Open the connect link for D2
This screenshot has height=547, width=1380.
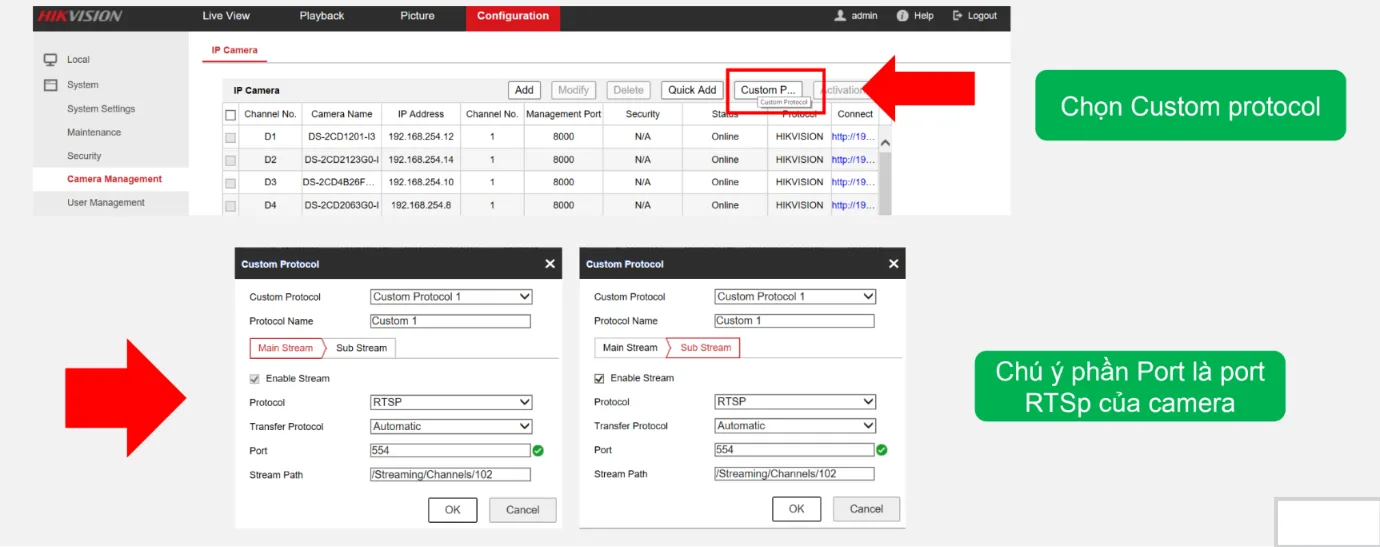coord(853,160)
